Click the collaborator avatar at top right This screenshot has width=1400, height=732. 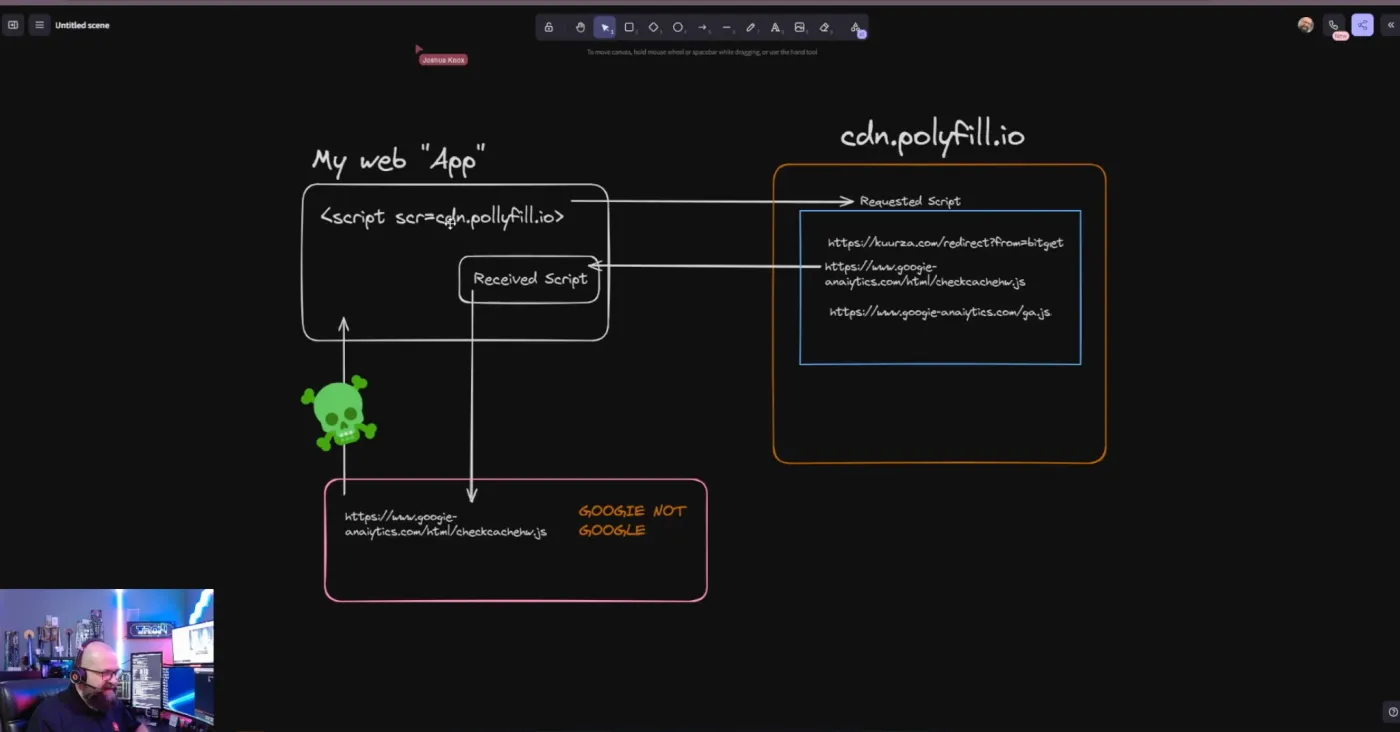(x=1305, y=25)
